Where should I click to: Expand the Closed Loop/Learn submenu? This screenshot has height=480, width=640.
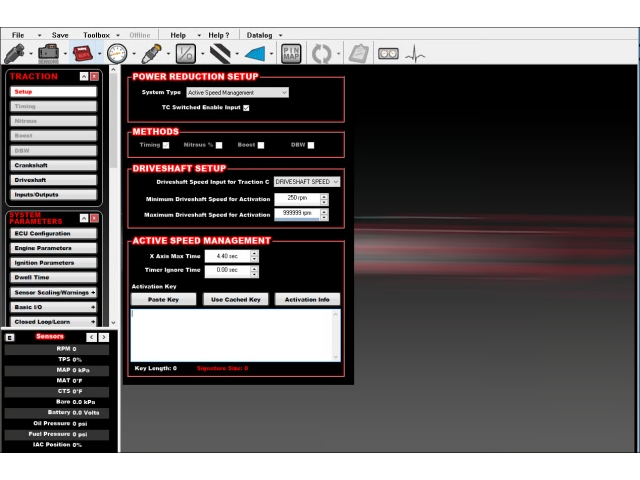[53, 322]
